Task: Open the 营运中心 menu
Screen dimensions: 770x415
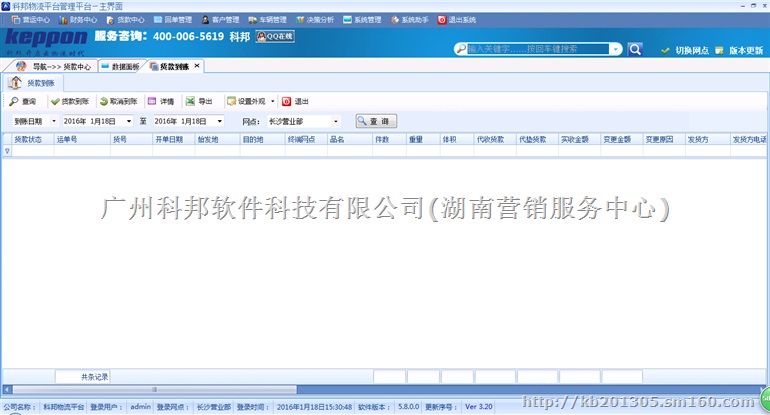Action: pyautogui.click(x=30, y=20)
